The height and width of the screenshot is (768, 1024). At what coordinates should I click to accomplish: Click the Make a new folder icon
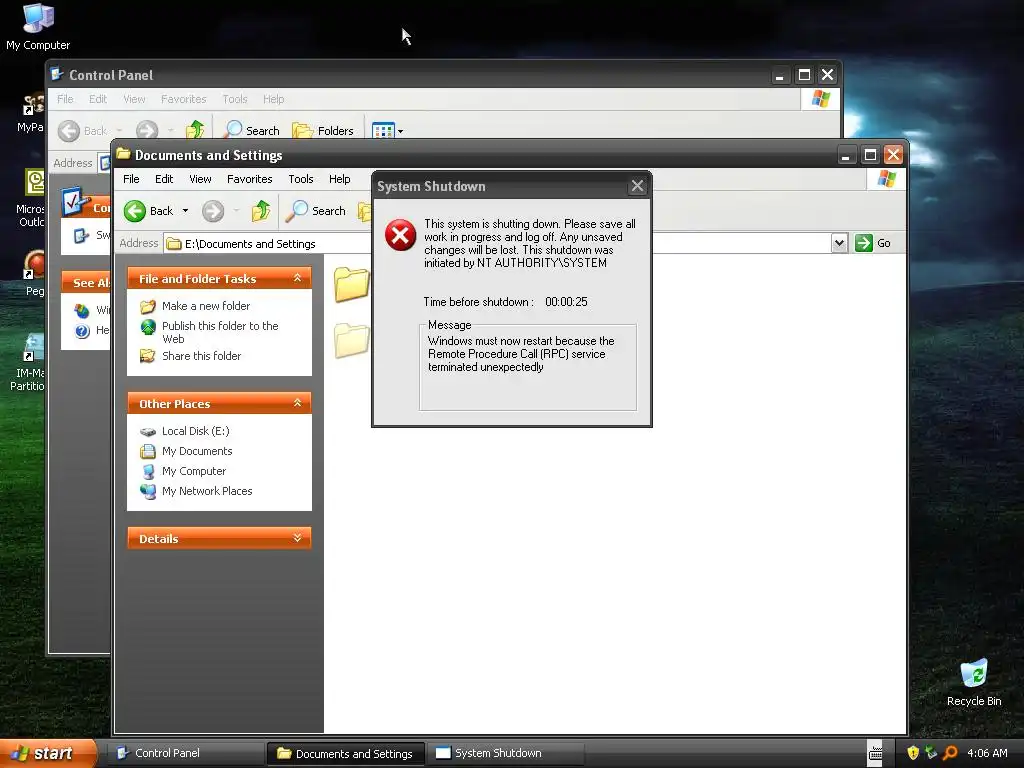point(148,306)
